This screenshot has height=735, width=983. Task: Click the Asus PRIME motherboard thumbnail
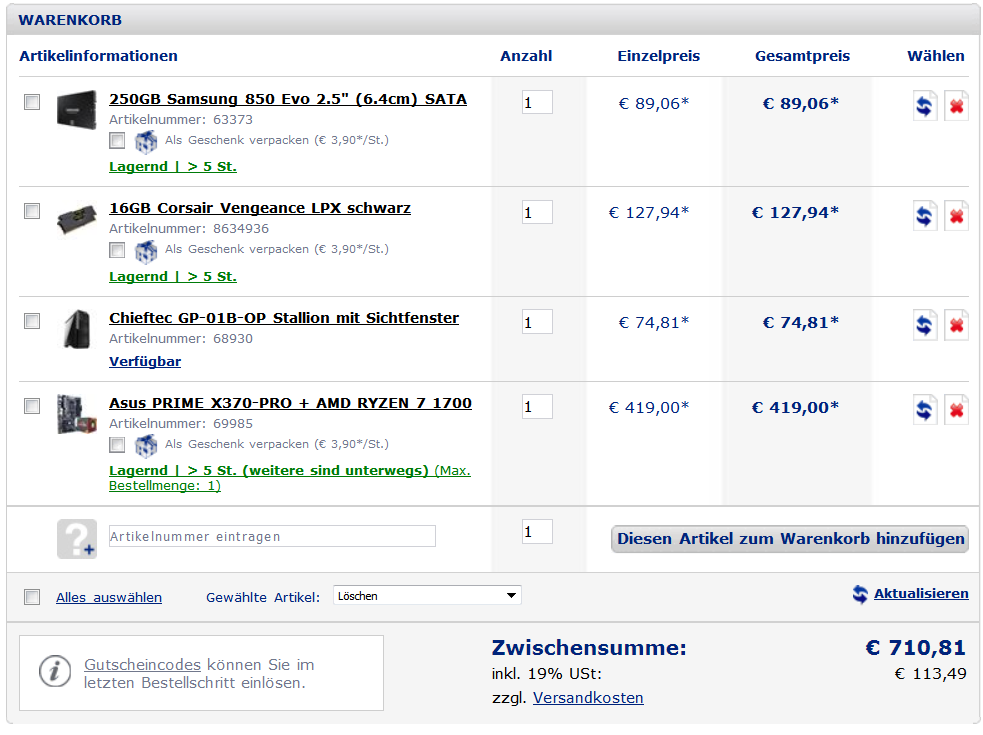76,414
